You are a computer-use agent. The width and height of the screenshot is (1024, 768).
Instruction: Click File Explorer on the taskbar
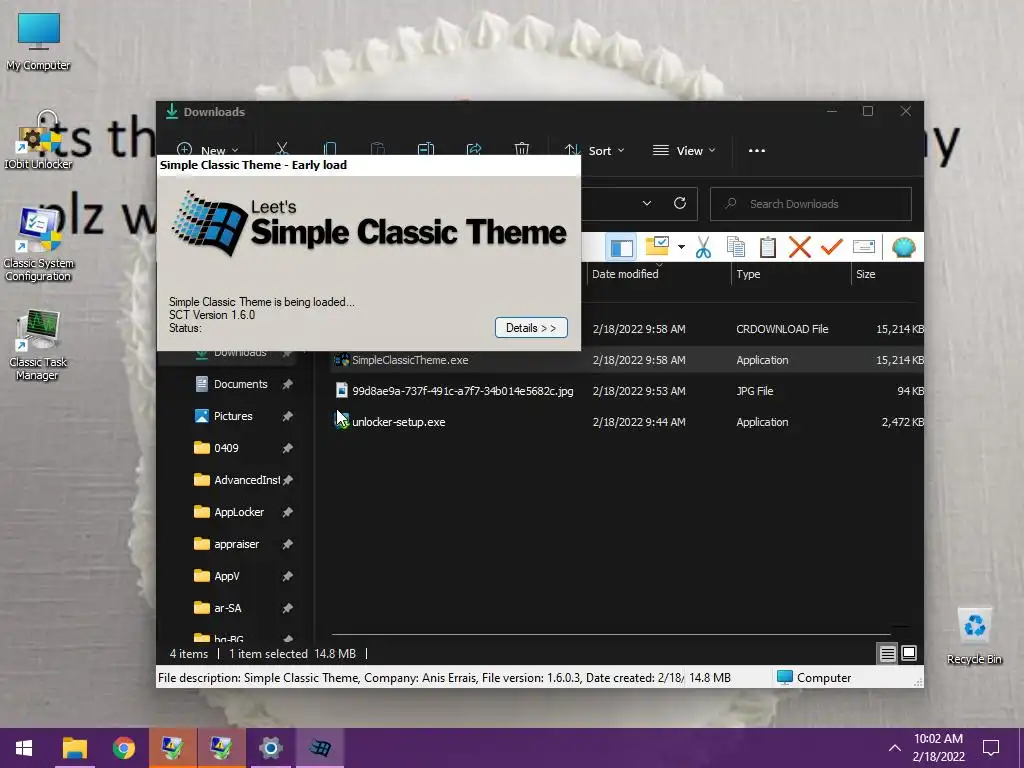click(x=74, y=748)
